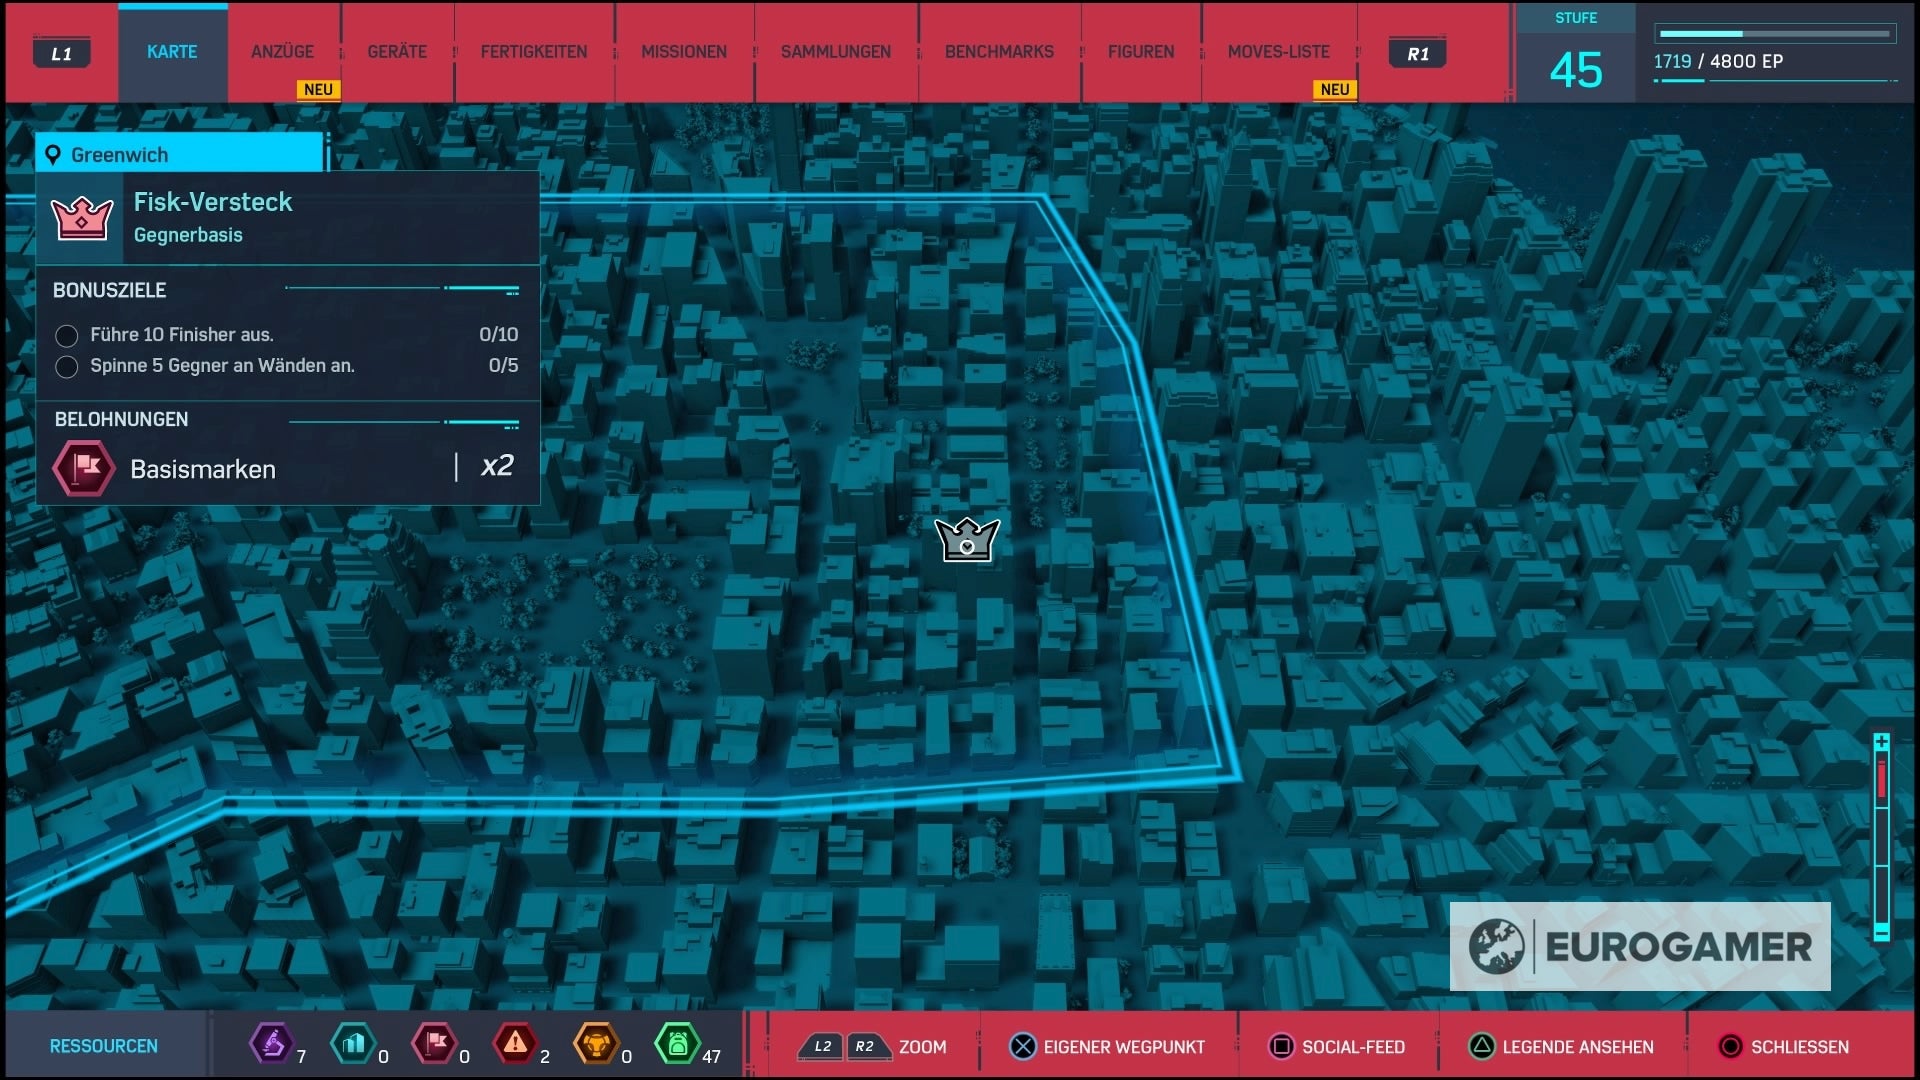Click the Basismarken reward label

point(203,469)
